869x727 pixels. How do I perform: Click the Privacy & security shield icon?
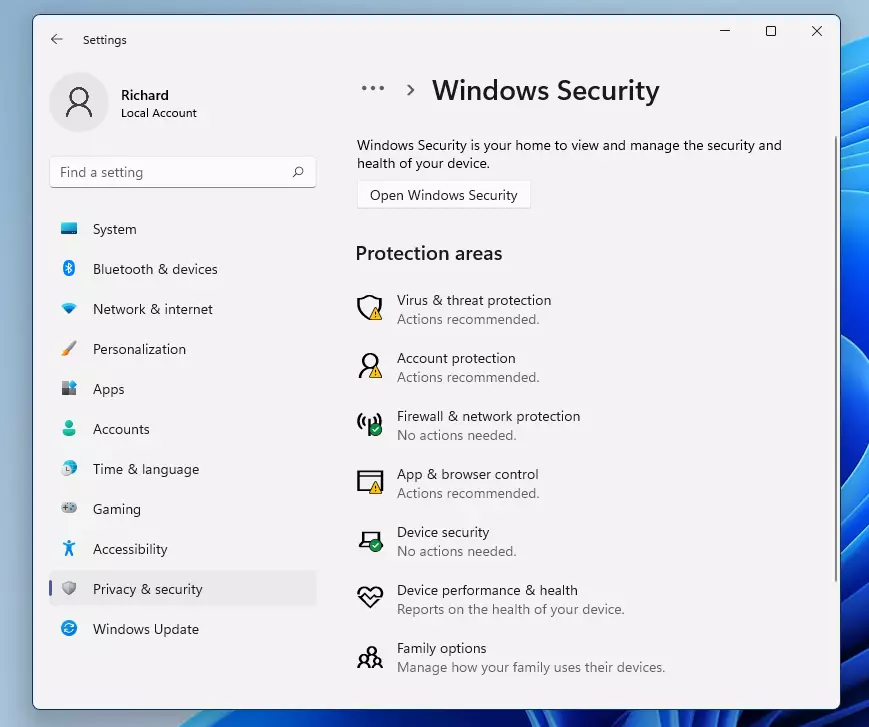pyautogui.click(x=69, y=588)
